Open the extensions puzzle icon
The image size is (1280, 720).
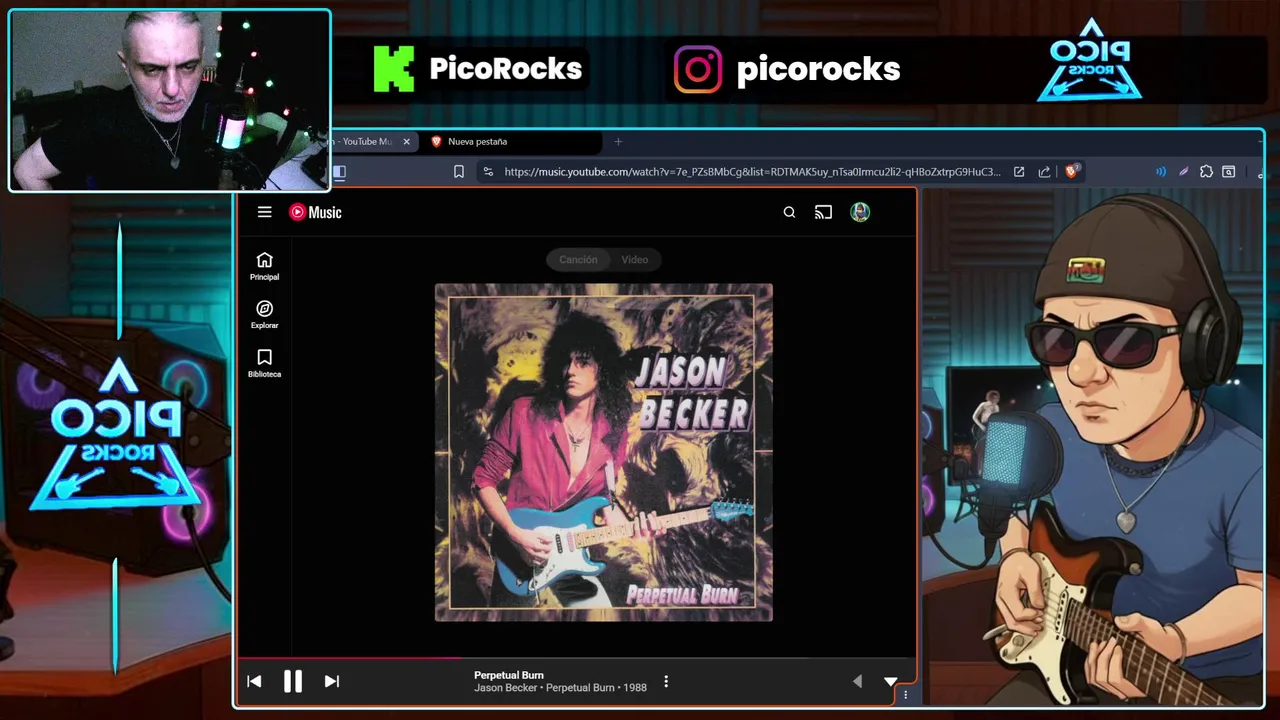click(x=1206, y=172)
